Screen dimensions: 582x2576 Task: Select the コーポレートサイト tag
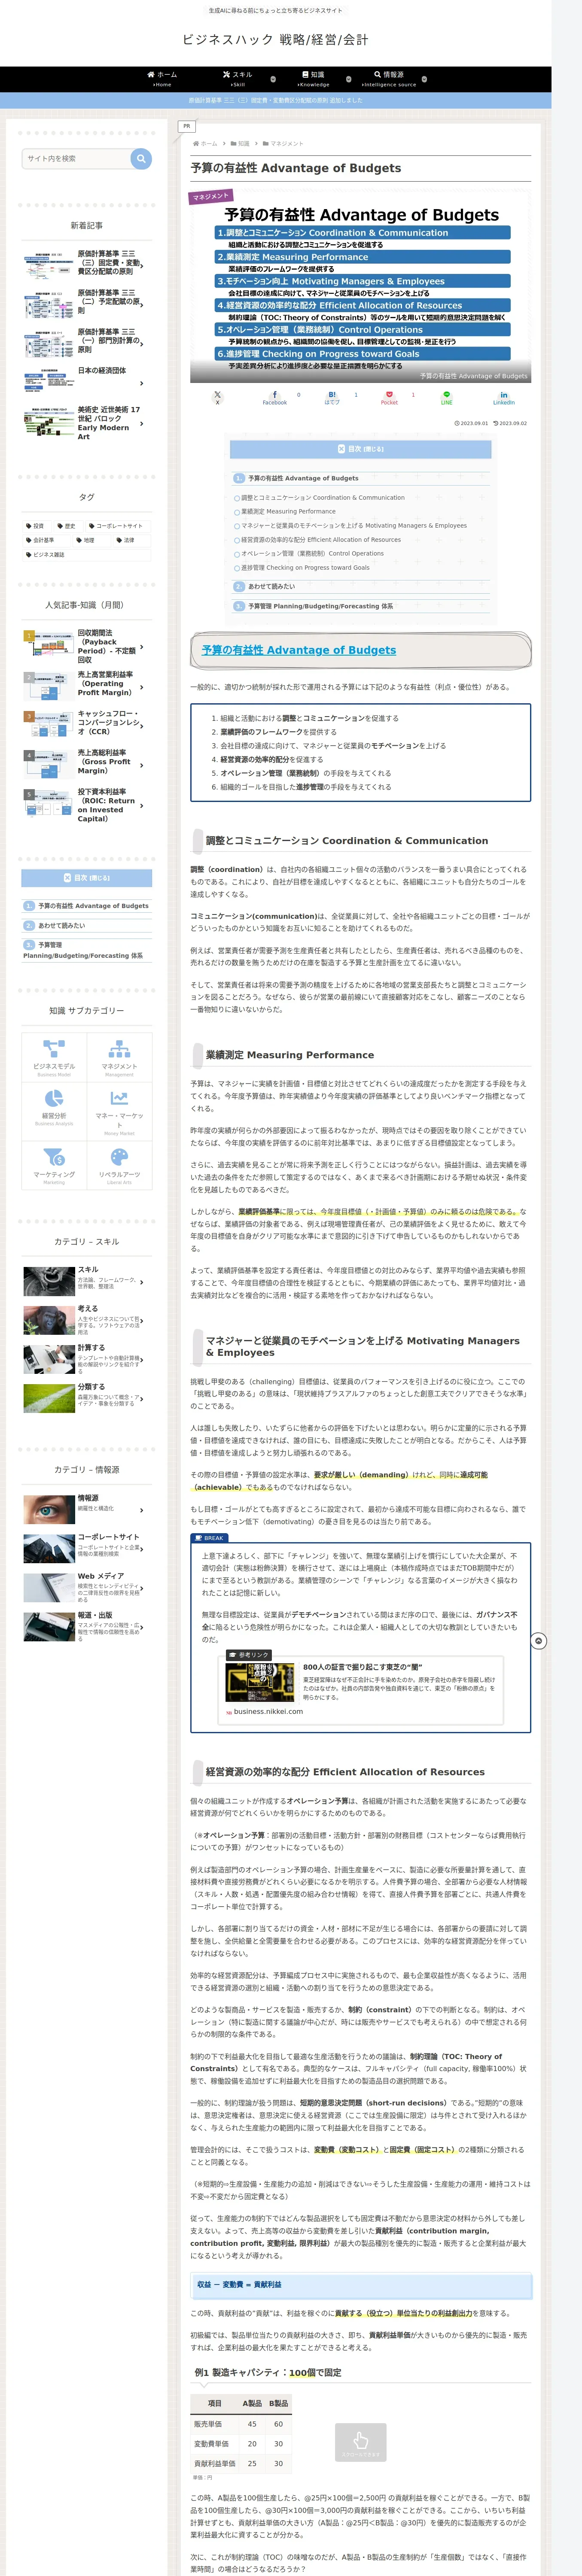118,526
